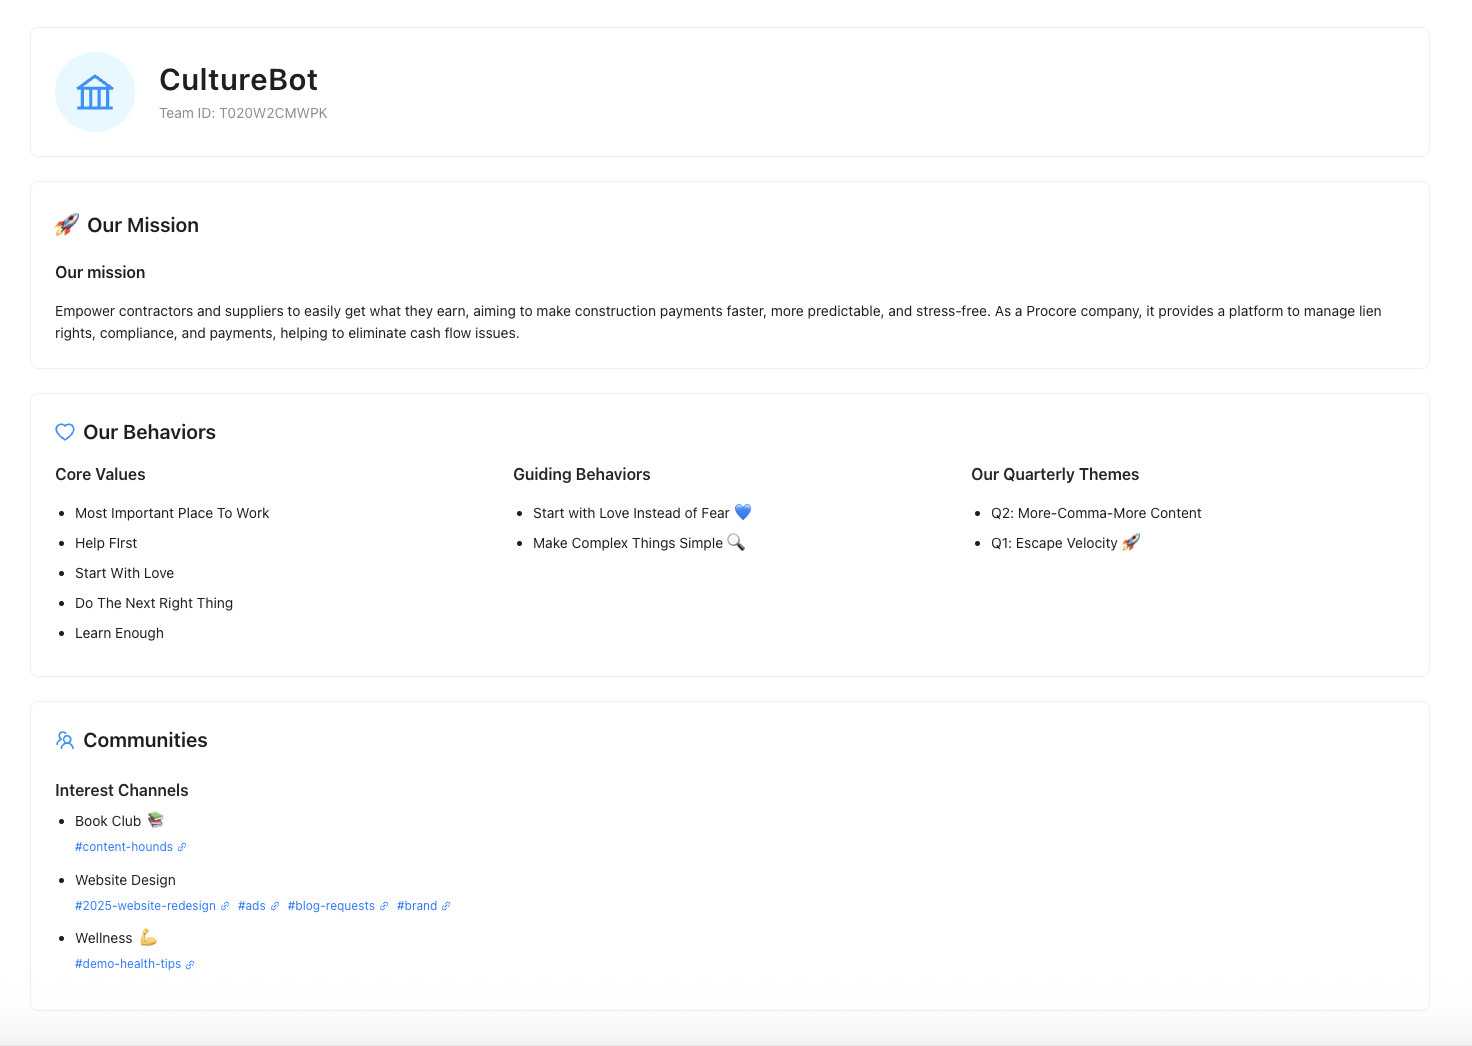
Task: Click the bank building CultureBot logo icon
Action: pyautogui.click(x=95, y=92)
